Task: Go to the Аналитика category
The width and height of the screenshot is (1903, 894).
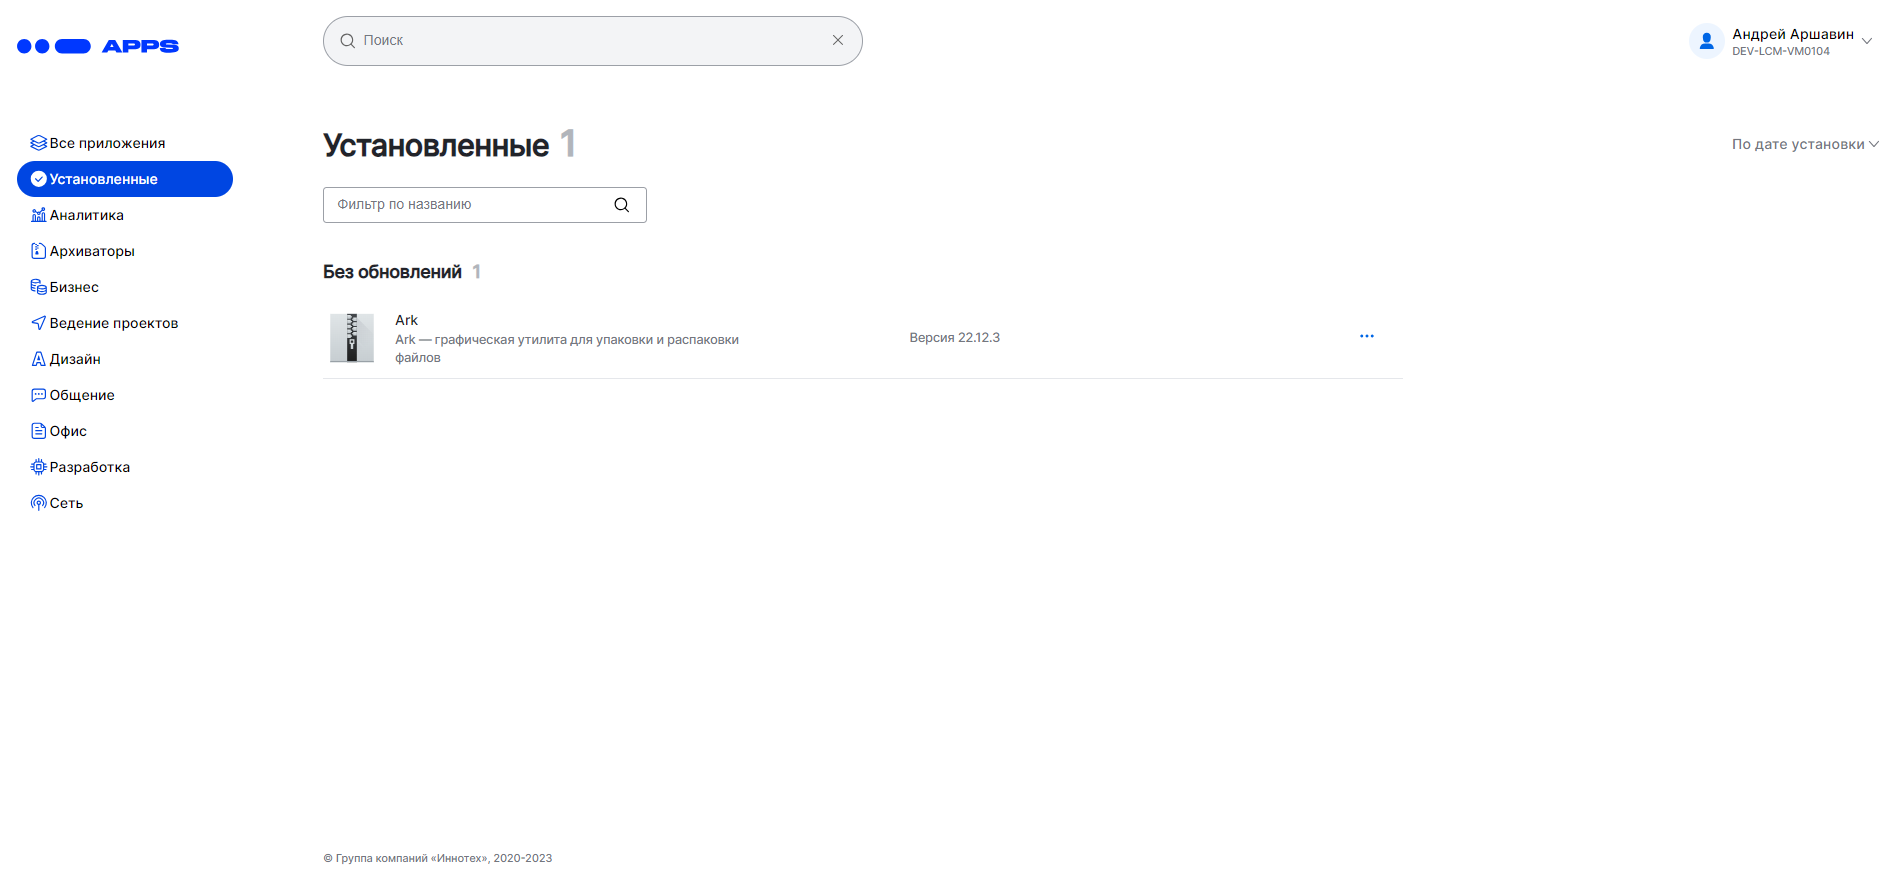Action: click(x=86, y=215)
